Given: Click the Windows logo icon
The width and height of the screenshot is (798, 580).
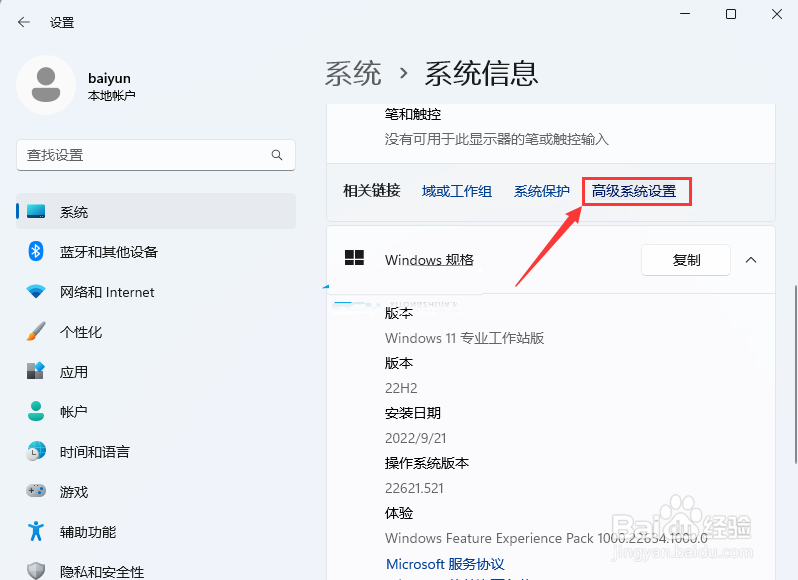Looking at the screenshot, I should point(354,258).
